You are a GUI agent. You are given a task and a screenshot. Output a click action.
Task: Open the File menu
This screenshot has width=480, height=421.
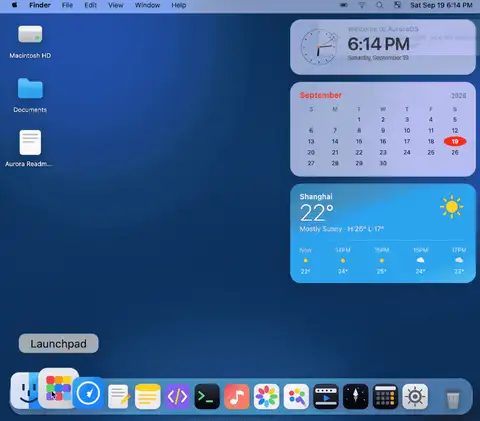[x=67, y=5]
